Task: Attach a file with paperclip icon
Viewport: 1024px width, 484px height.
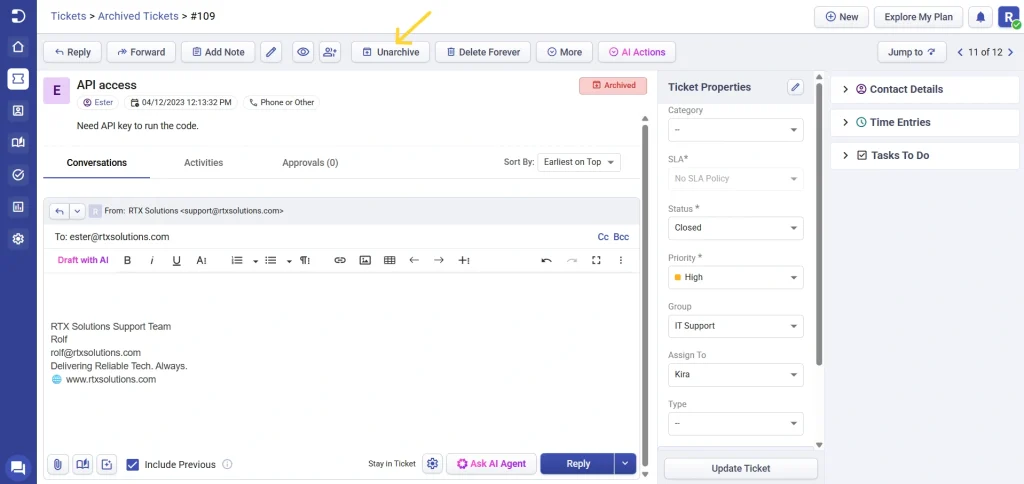Action: (57, 464)
